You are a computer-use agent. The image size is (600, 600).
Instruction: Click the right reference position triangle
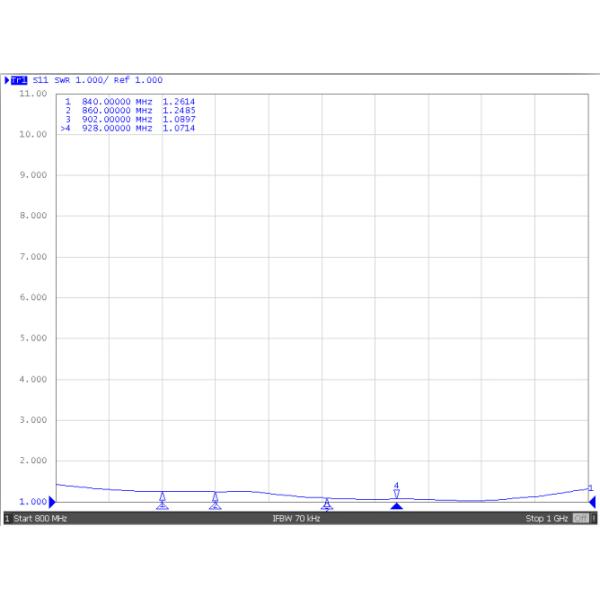tap(592, 502)
